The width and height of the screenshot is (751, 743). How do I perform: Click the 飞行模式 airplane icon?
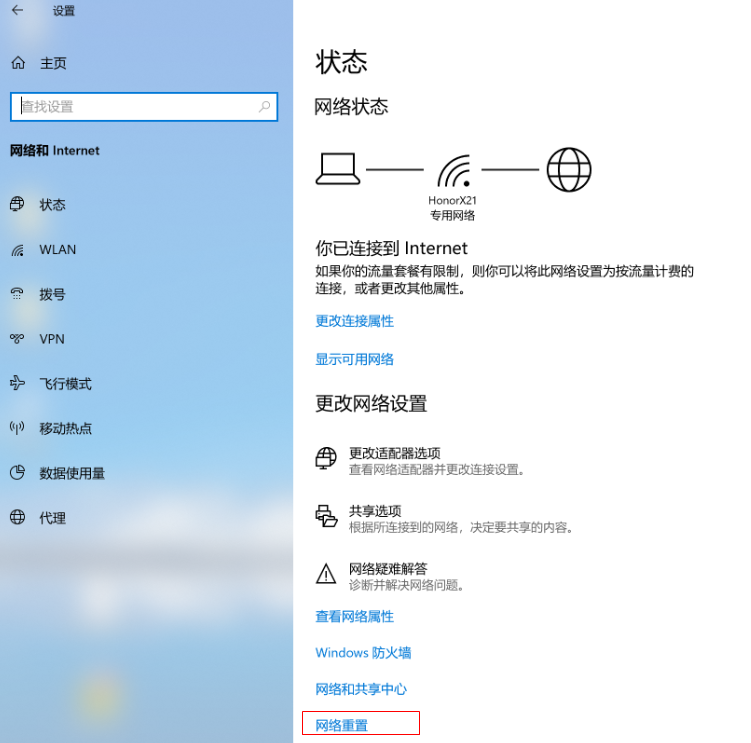pyautogui.click(x=17, y=383)
